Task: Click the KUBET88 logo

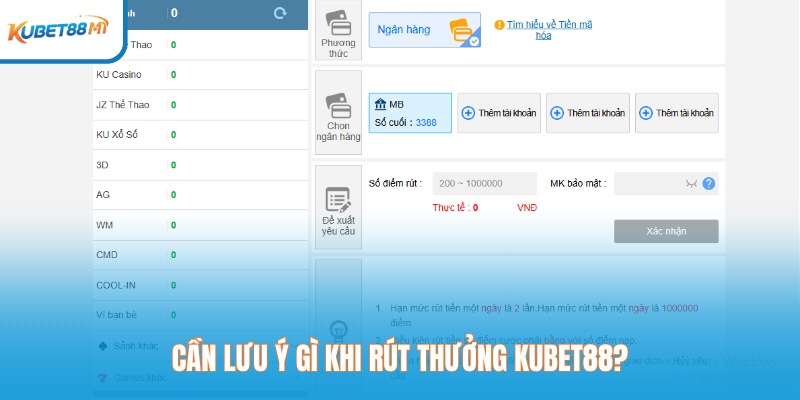Action: coord(58,29)
